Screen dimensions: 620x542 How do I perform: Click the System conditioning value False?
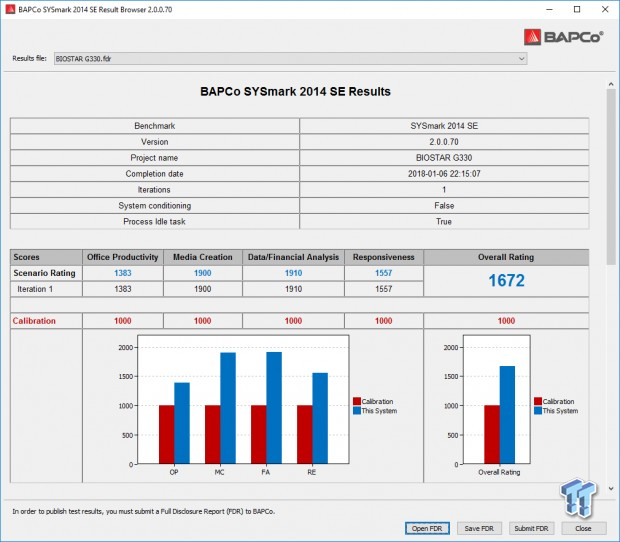(x=444, y=206)
